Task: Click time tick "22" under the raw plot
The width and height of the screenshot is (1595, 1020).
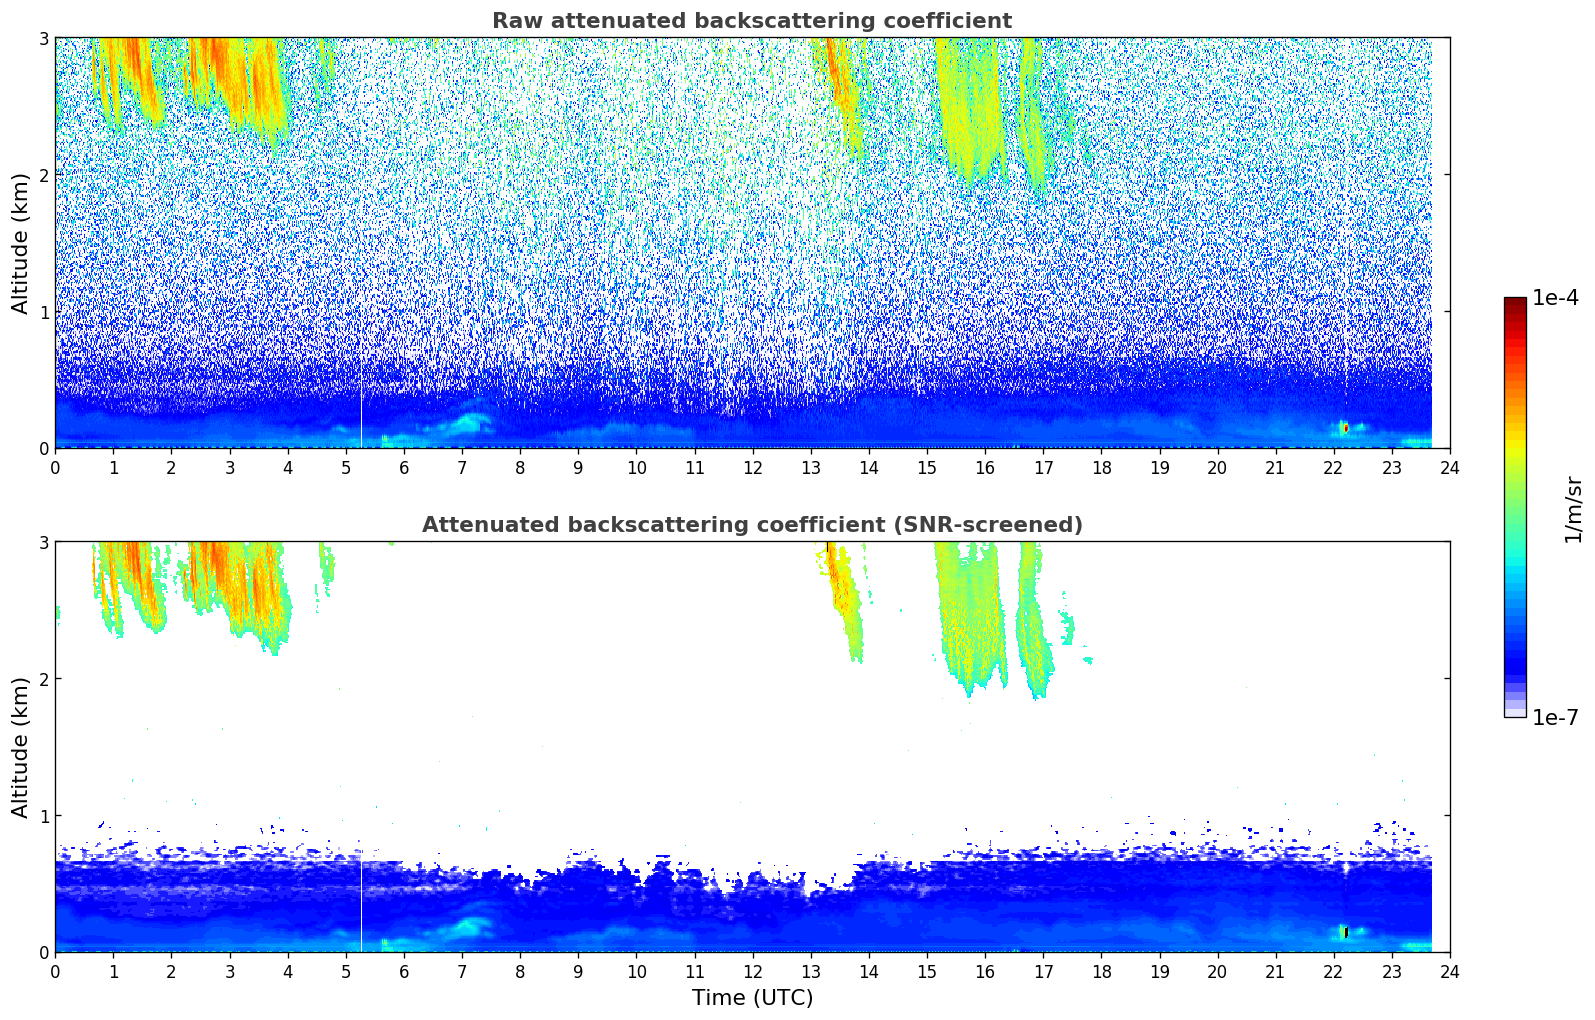Action: [x=1334, y=467]
